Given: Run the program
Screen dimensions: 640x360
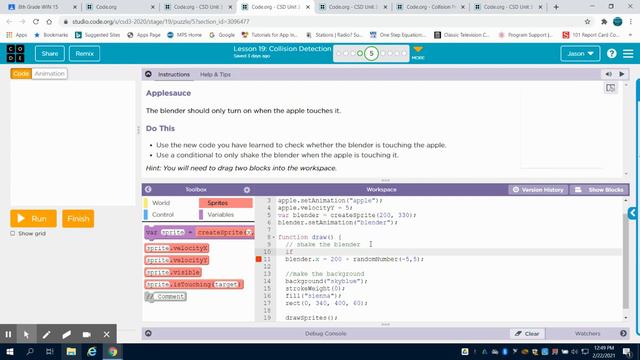Looking at the screenshot, I should (33, 219).
